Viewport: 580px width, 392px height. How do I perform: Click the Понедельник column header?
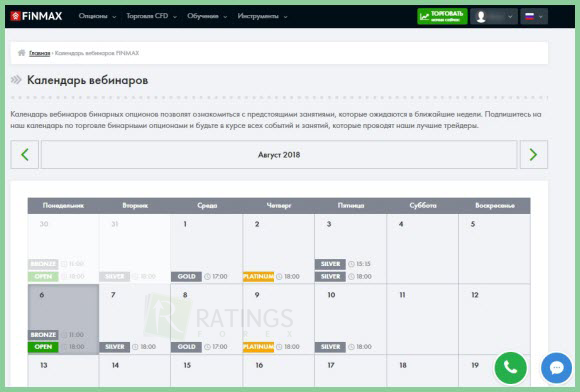coord(63,206)
